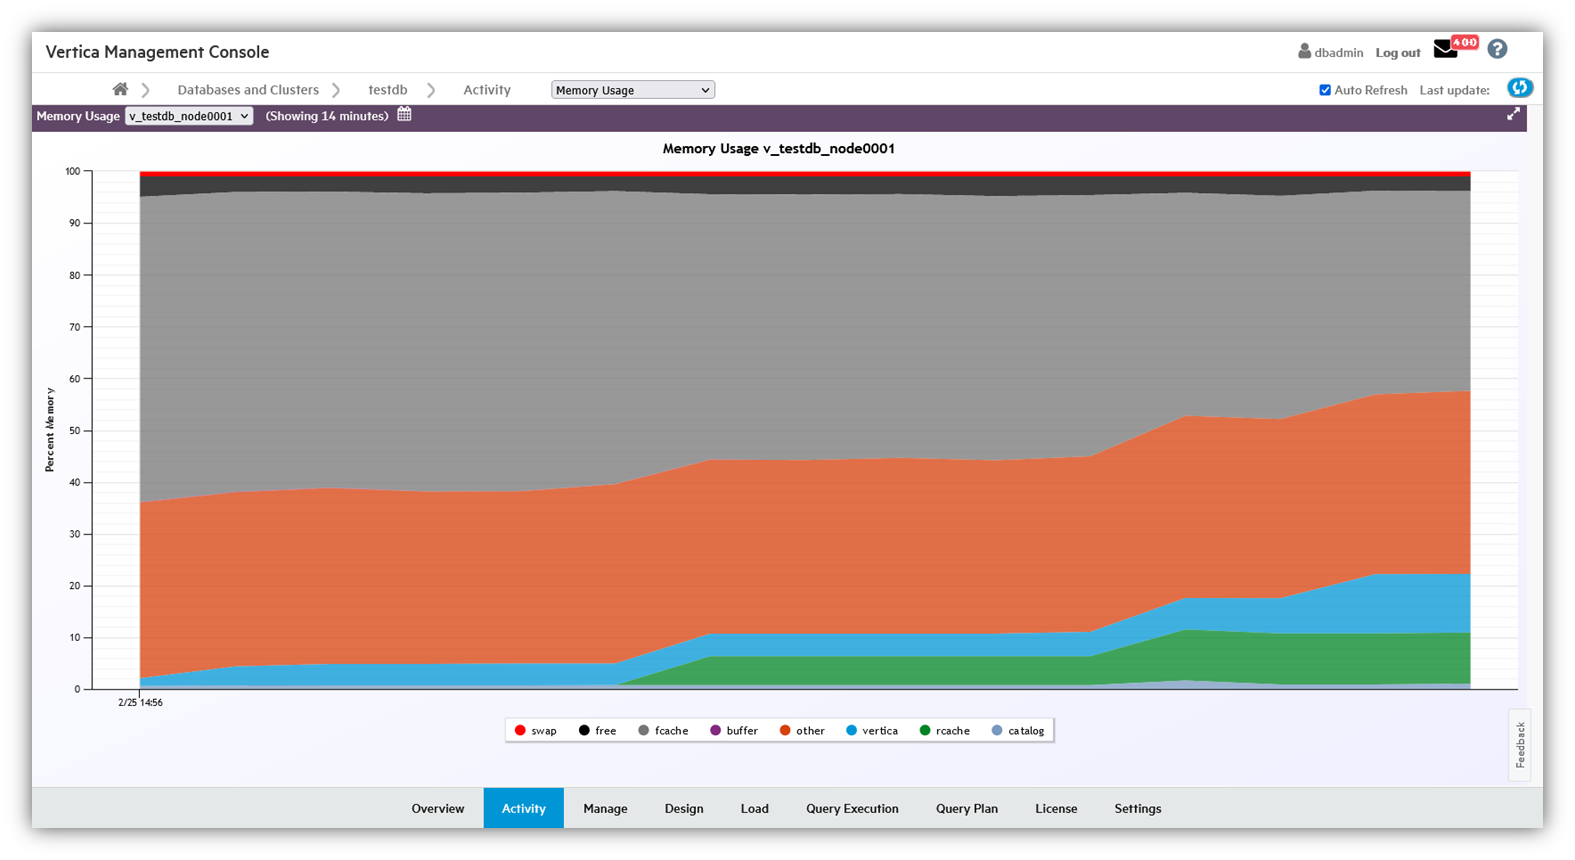Viewport: 1575px width, 860px height.
Task: Open the Feedback side tab
Action: [1520, 745]
